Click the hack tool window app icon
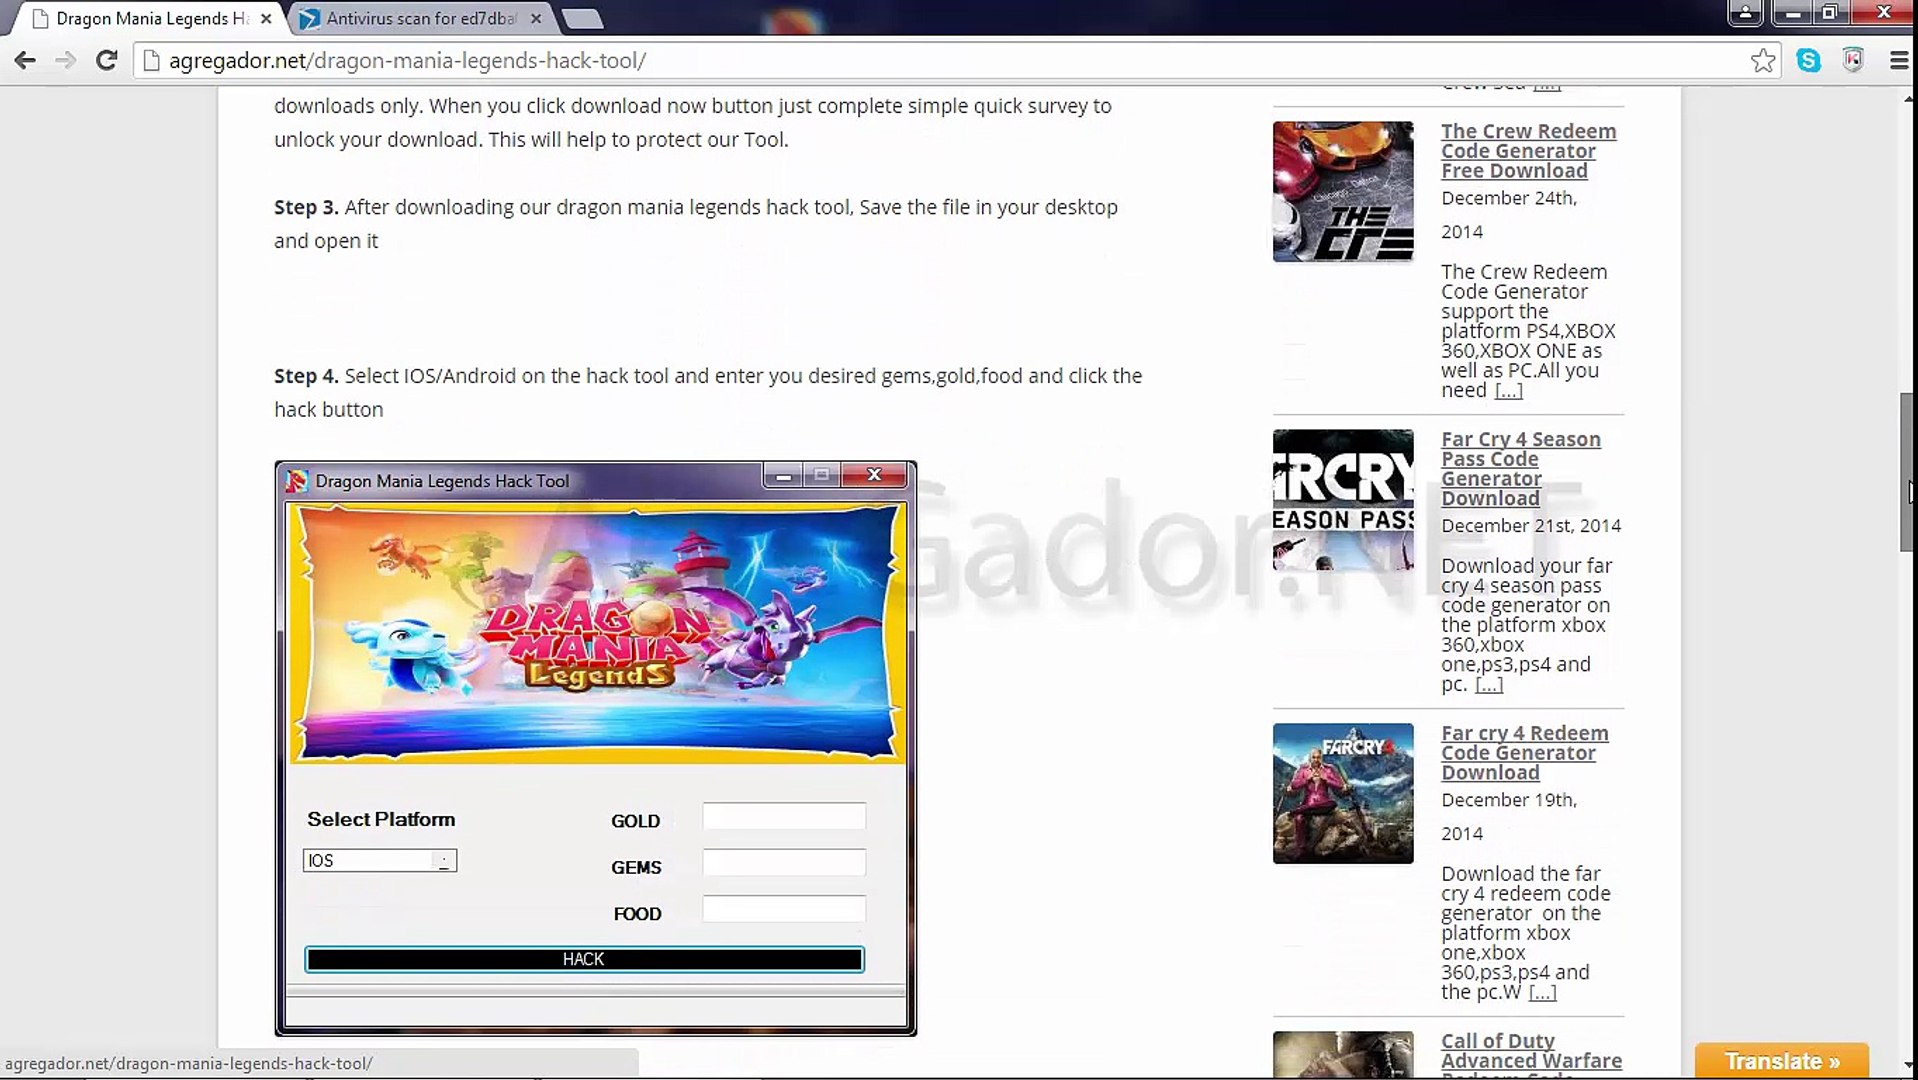Image resolution: width=1918 pixels, height=1080 pixels. (x=297, y=481)
